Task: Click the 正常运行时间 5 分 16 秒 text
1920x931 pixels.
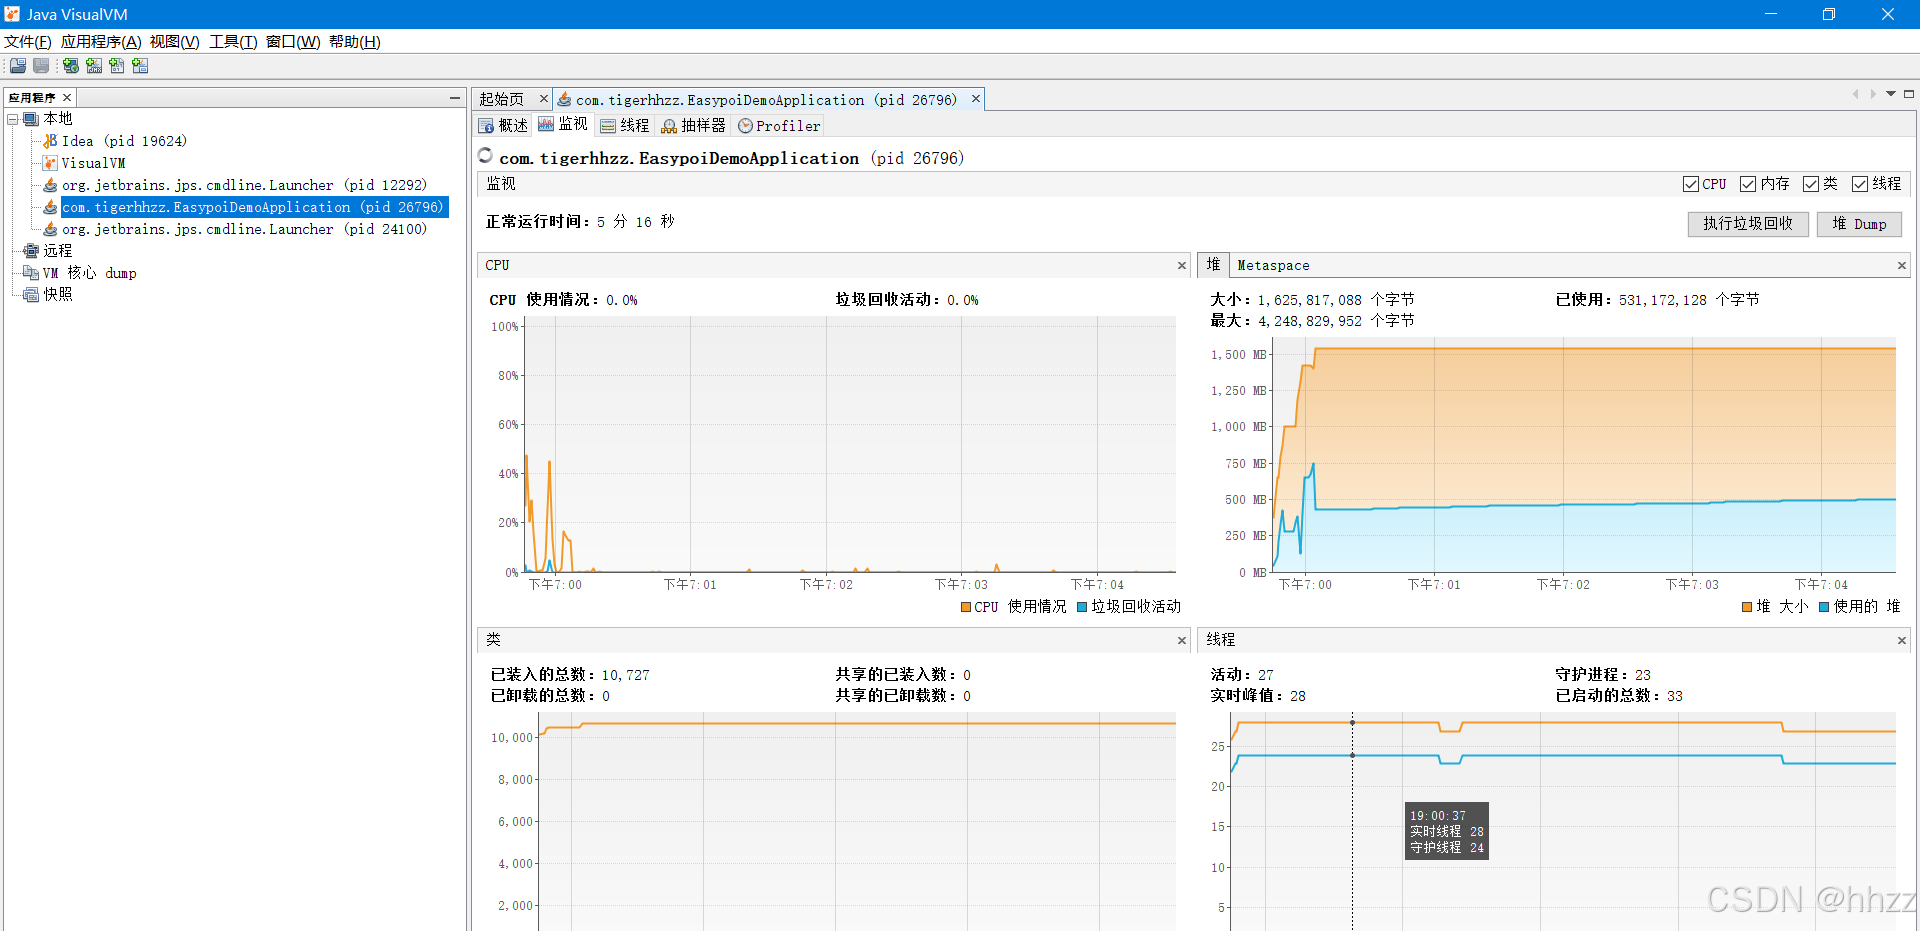Action: (580, 222)
